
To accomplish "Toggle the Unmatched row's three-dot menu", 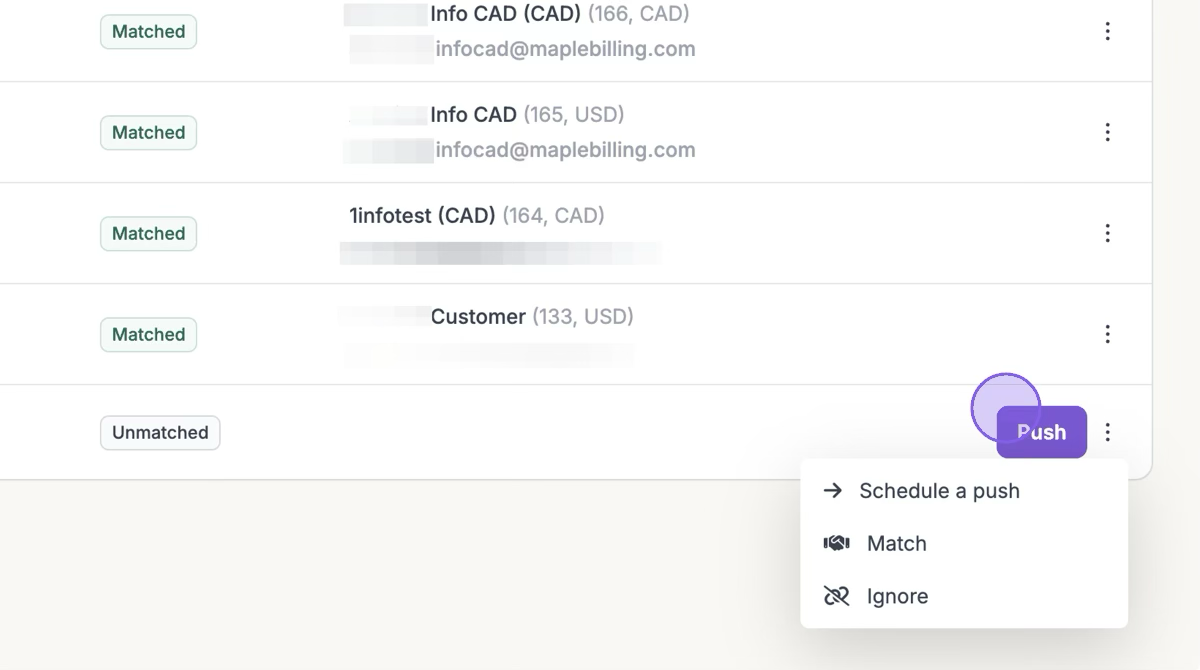I will 1107,432.
